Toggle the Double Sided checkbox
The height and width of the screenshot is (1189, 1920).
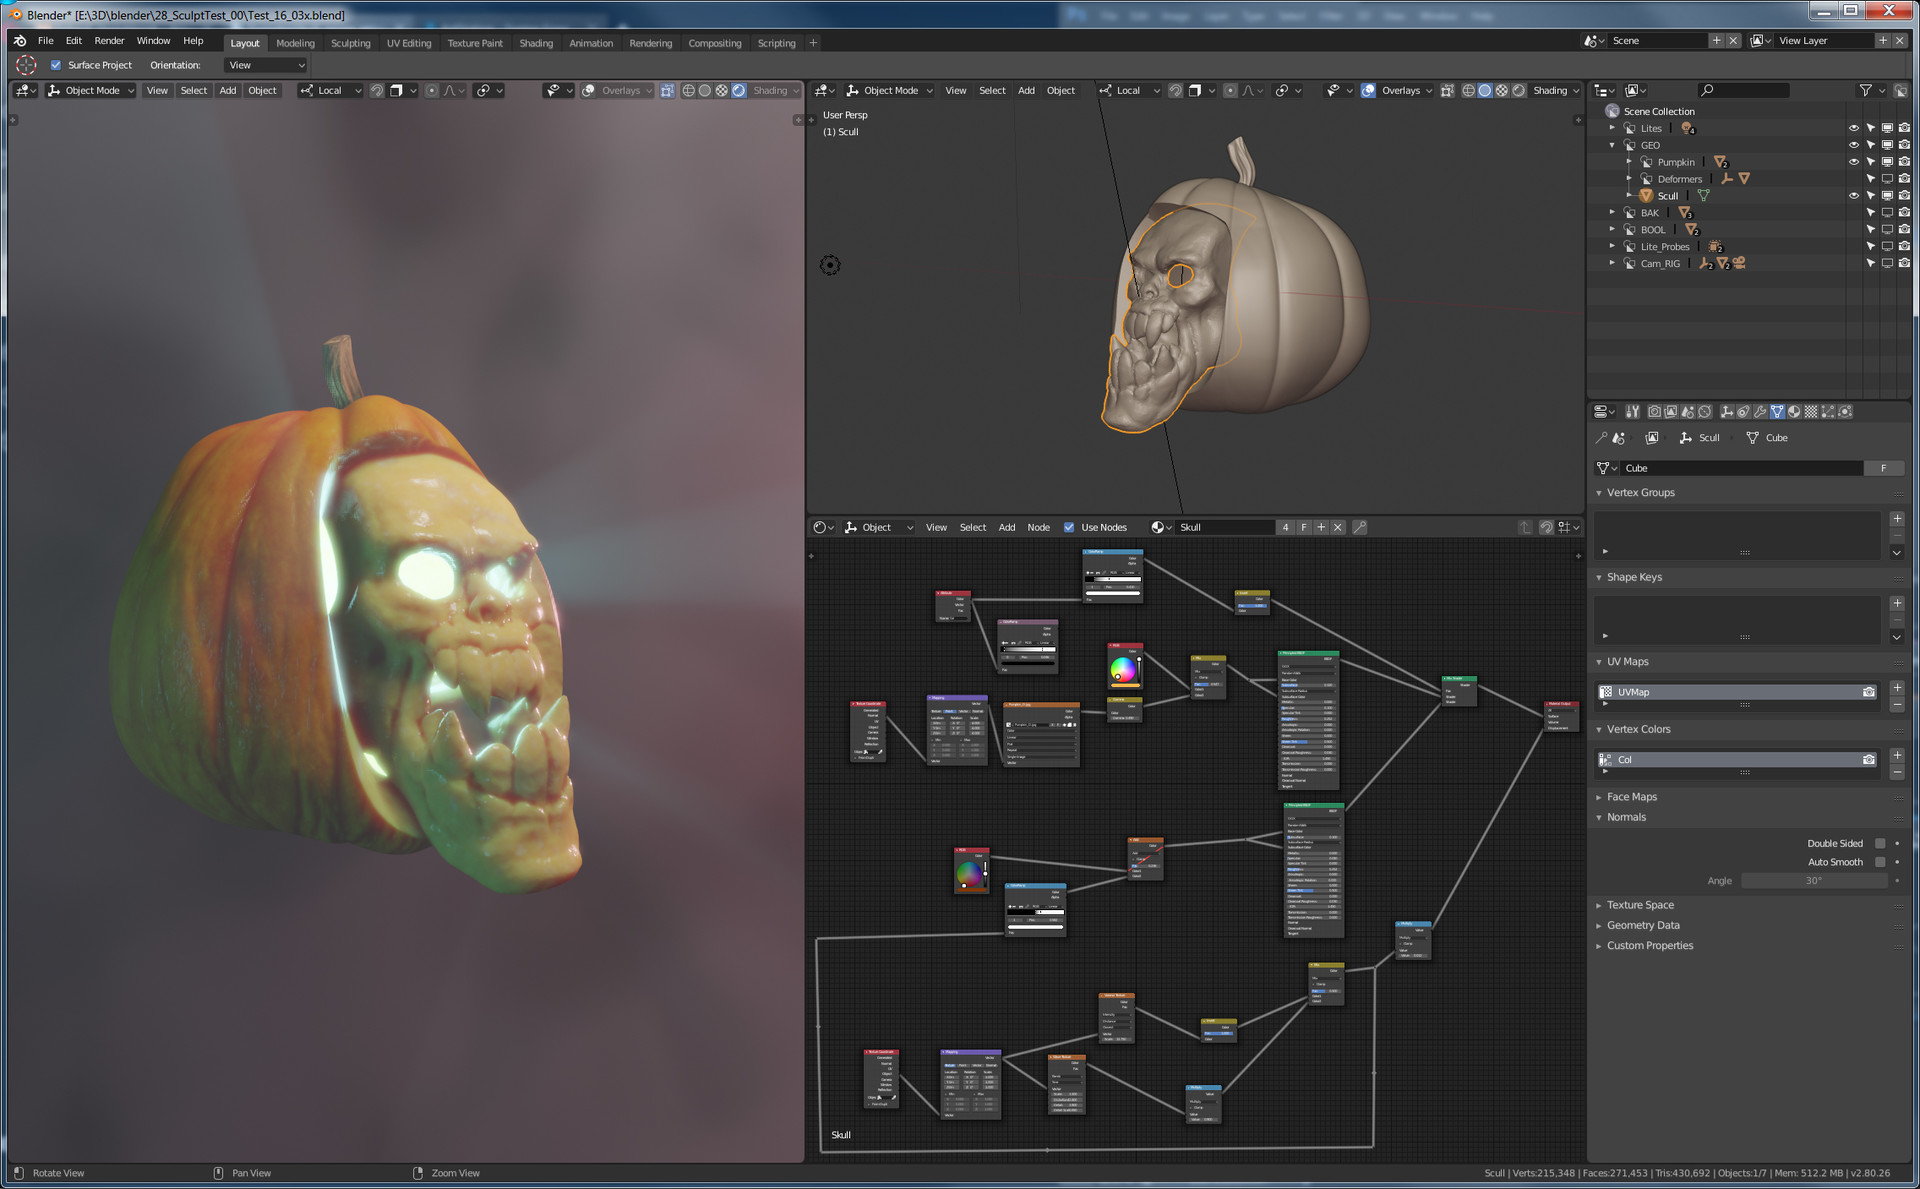coord(1880,843)
